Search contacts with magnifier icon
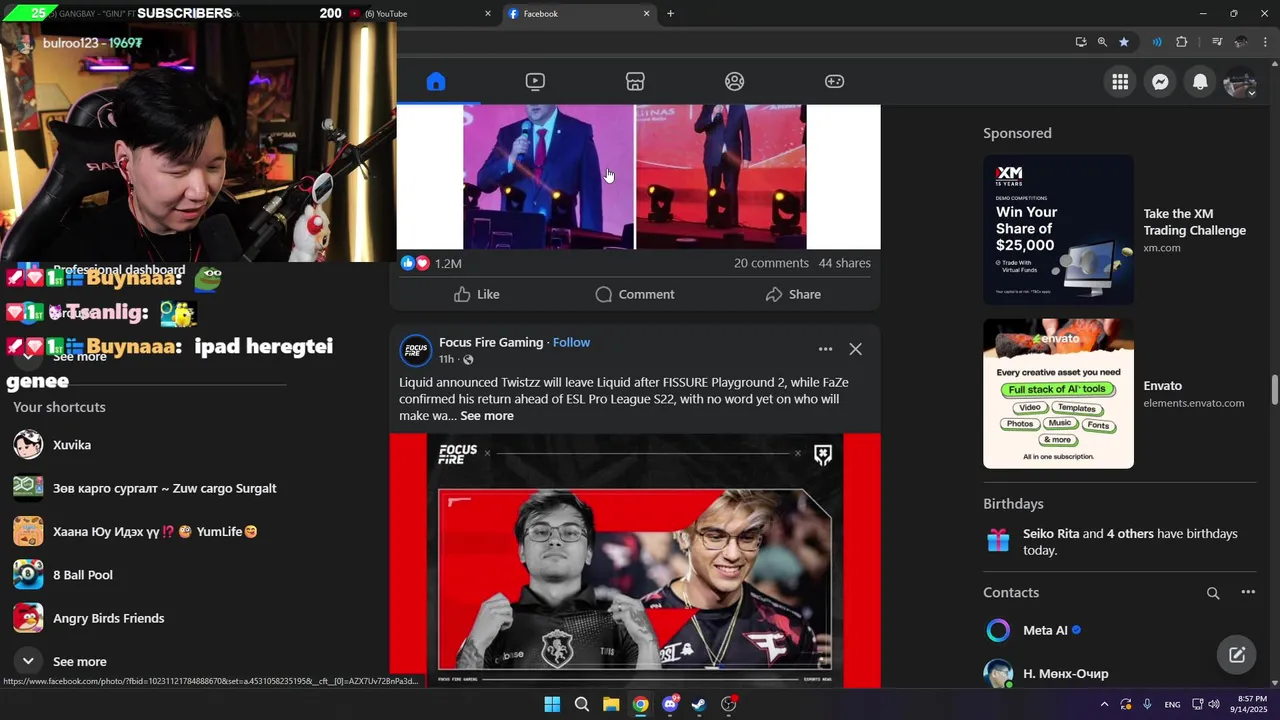Viewport: 1280px width, 720px height. tap(1213, 593)
